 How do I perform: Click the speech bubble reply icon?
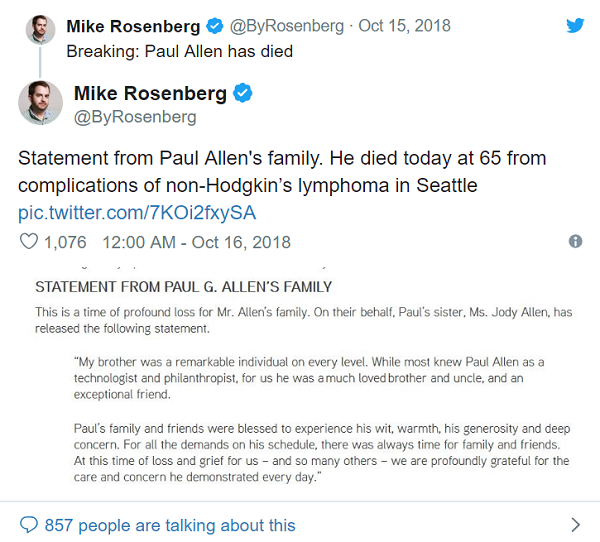pos(29,524)
